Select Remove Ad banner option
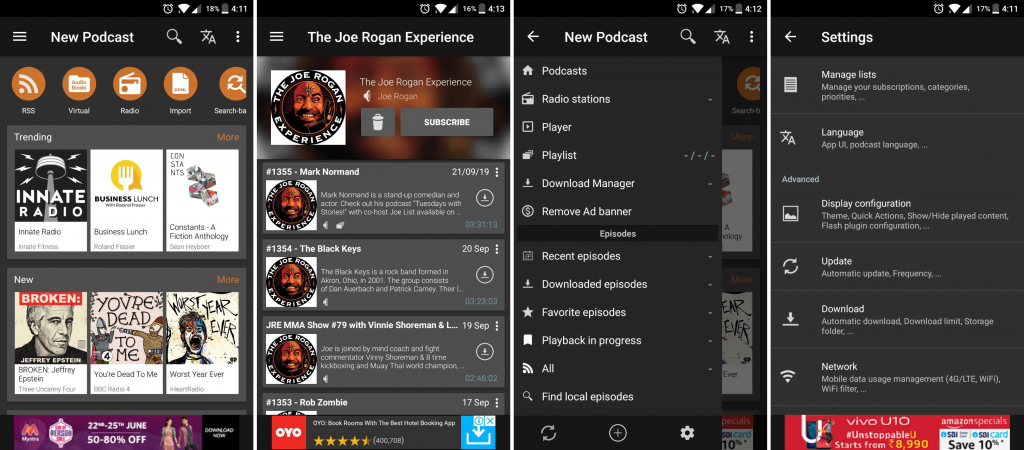 tap(618, 211)
